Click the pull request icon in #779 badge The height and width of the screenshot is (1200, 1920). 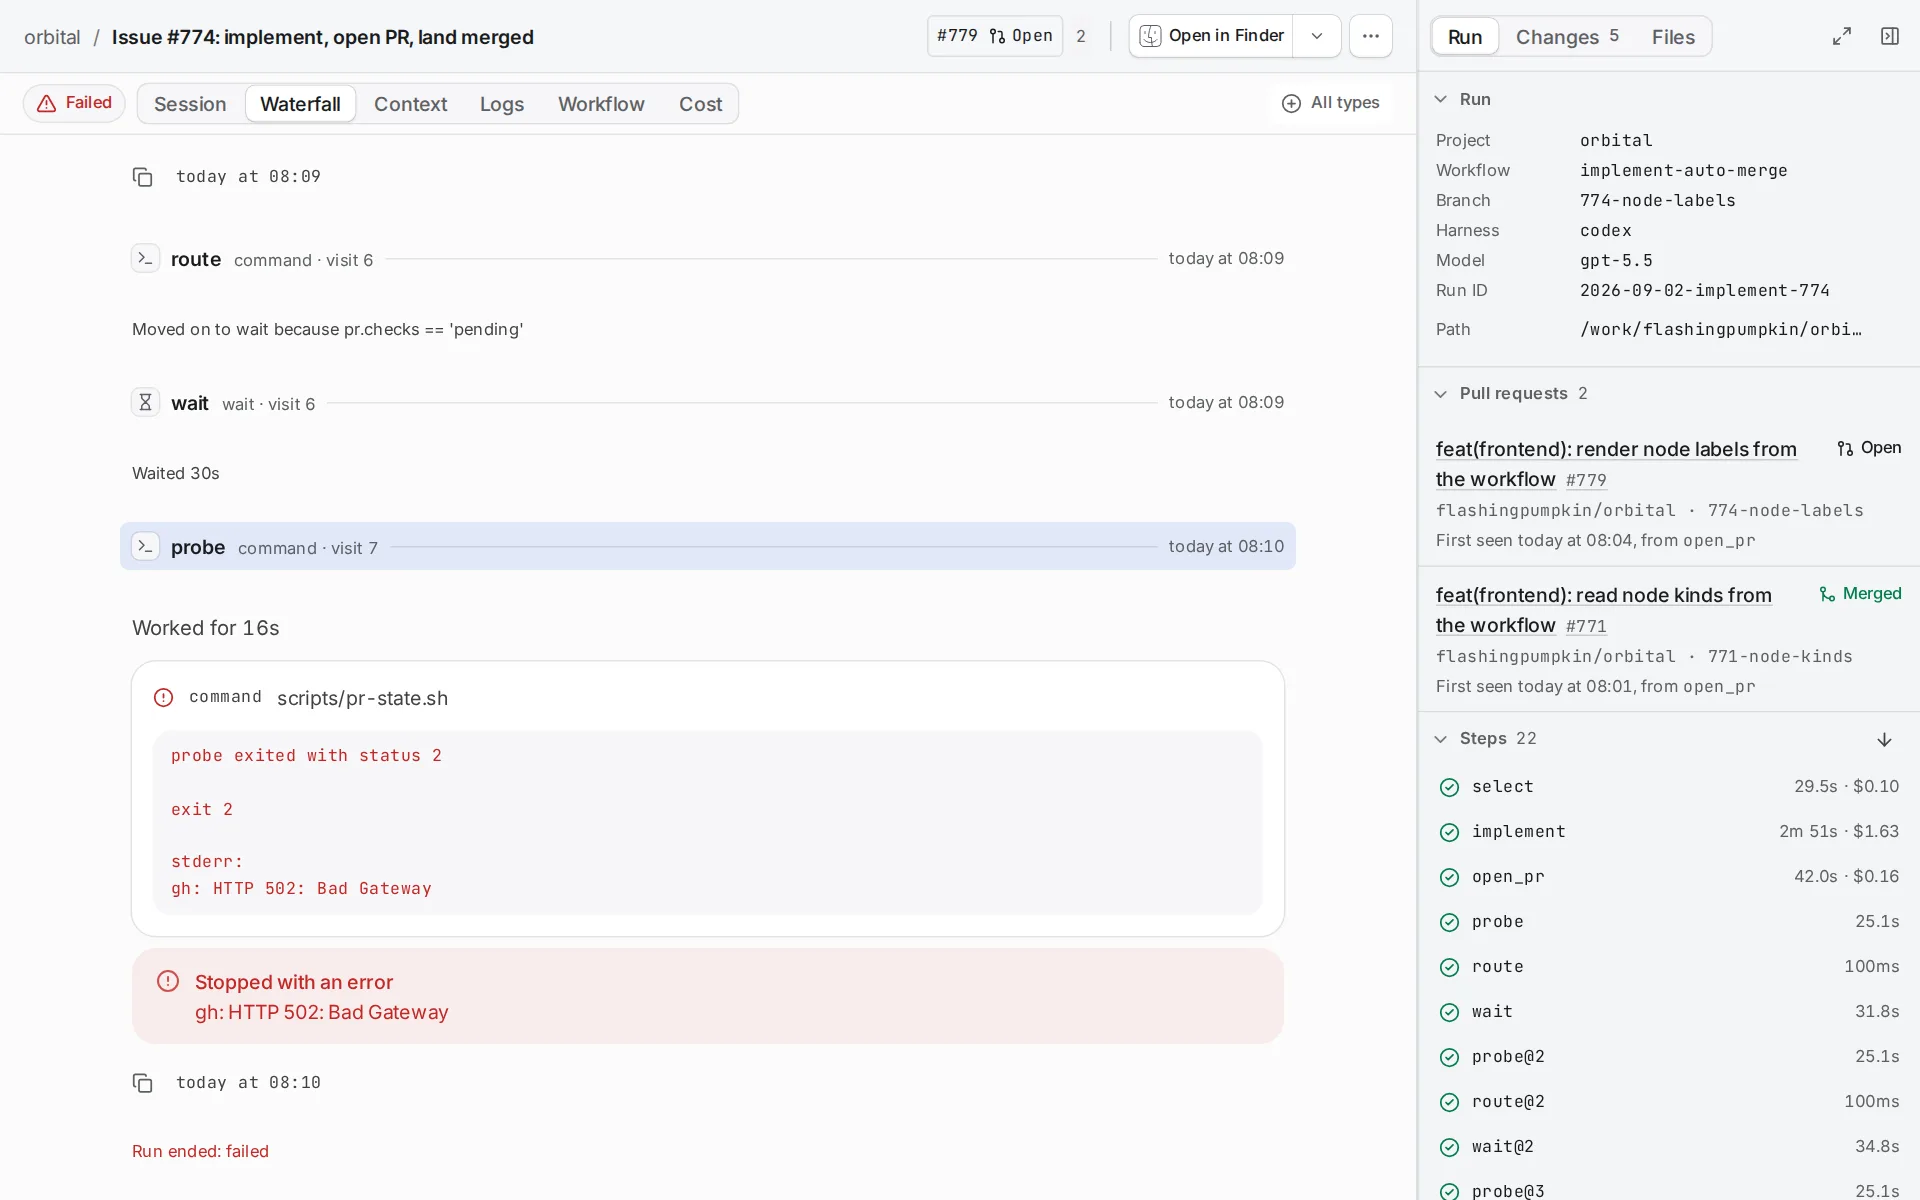pos(997,36)
